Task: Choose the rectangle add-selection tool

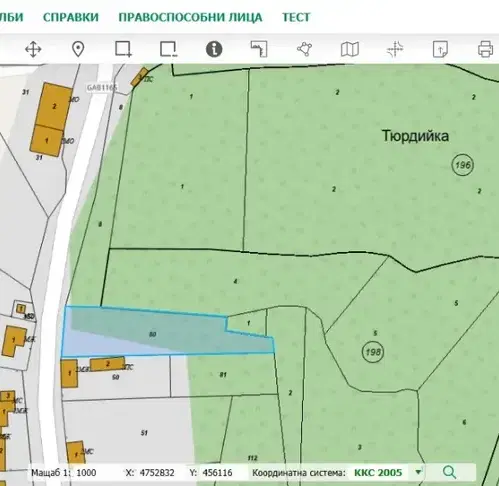Action: 123,49
